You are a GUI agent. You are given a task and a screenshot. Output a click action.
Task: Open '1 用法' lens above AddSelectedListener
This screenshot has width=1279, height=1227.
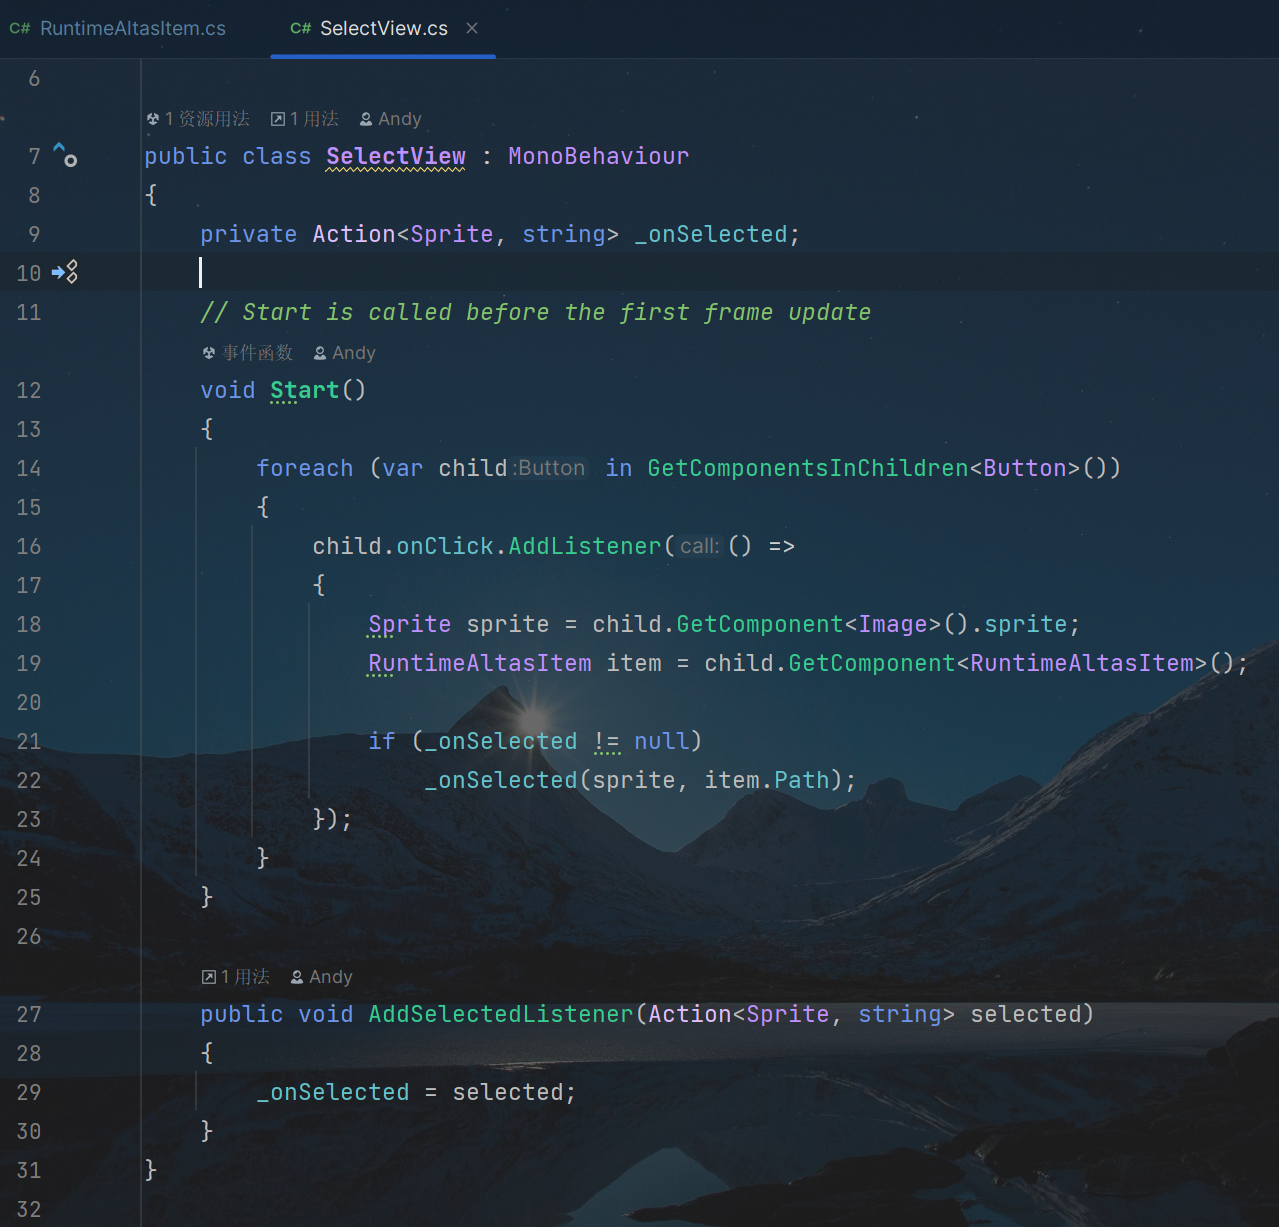point(245,977)
